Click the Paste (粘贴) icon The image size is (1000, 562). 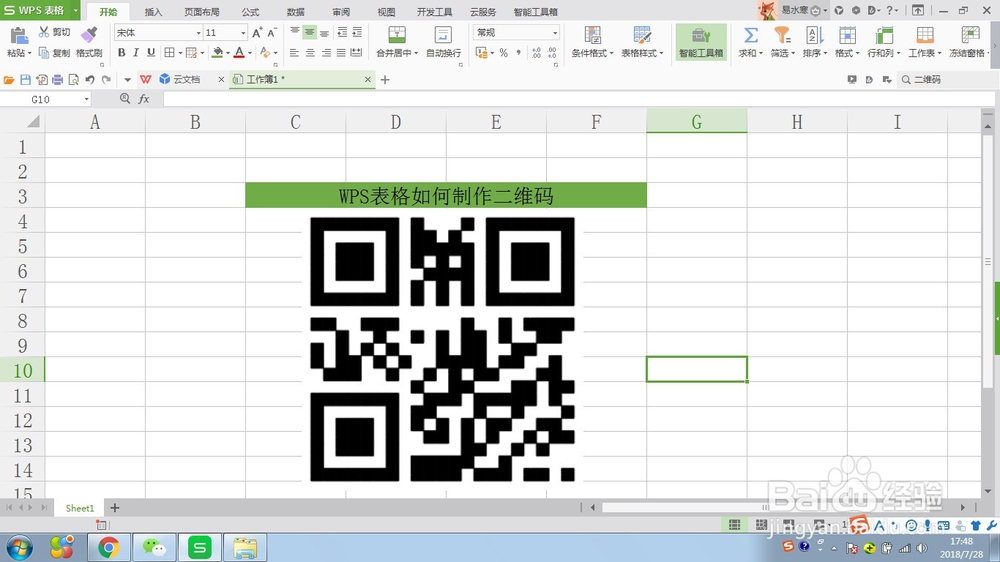pos(19,36)
